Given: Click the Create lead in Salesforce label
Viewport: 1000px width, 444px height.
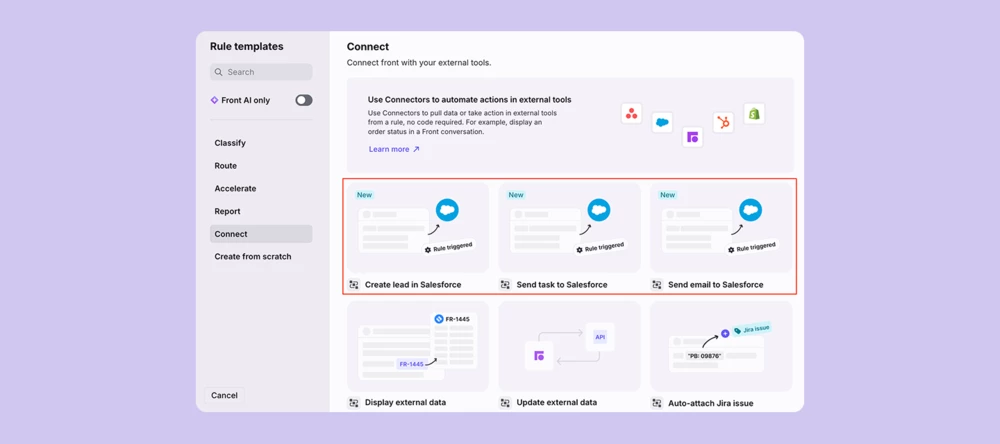Looking at the screenshot, I should [413, 285].
